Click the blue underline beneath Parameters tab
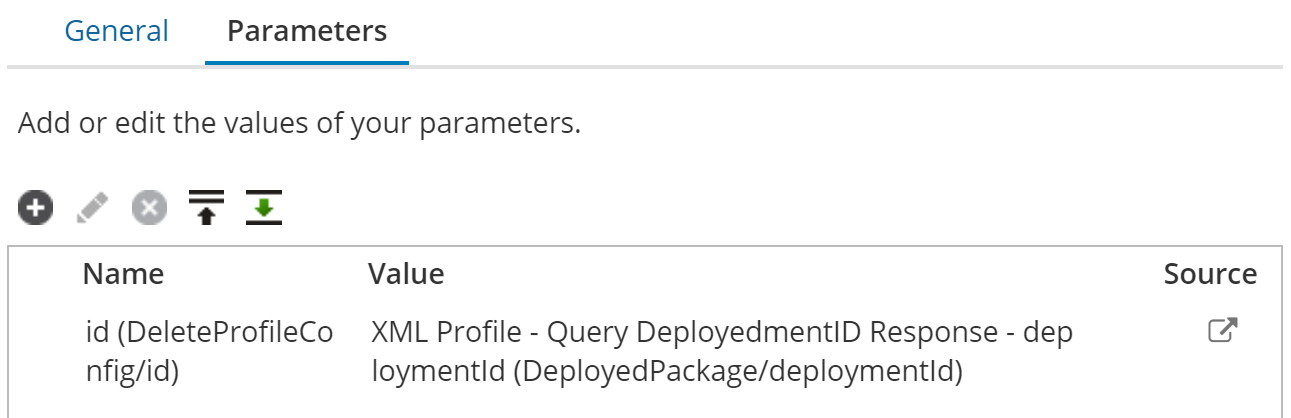The image size is (1291, 418). pyautogui.click(x=307, y=63)
